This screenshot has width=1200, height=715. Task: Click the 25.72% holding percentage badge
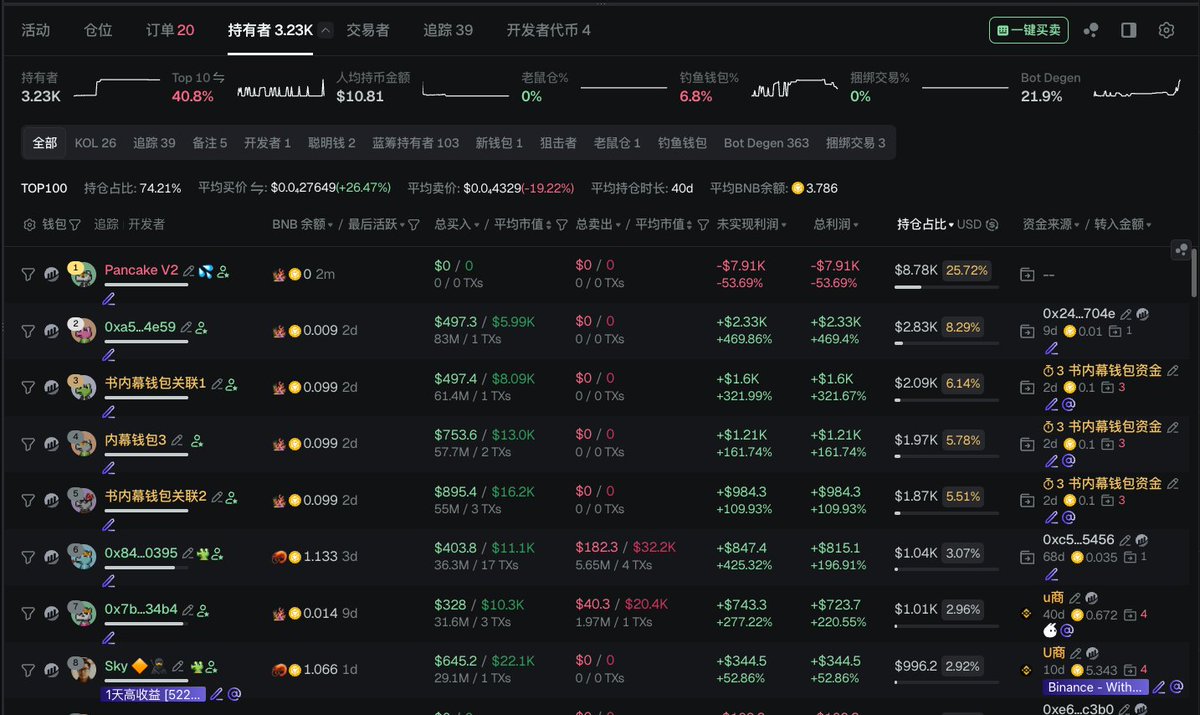coord(966,270)
